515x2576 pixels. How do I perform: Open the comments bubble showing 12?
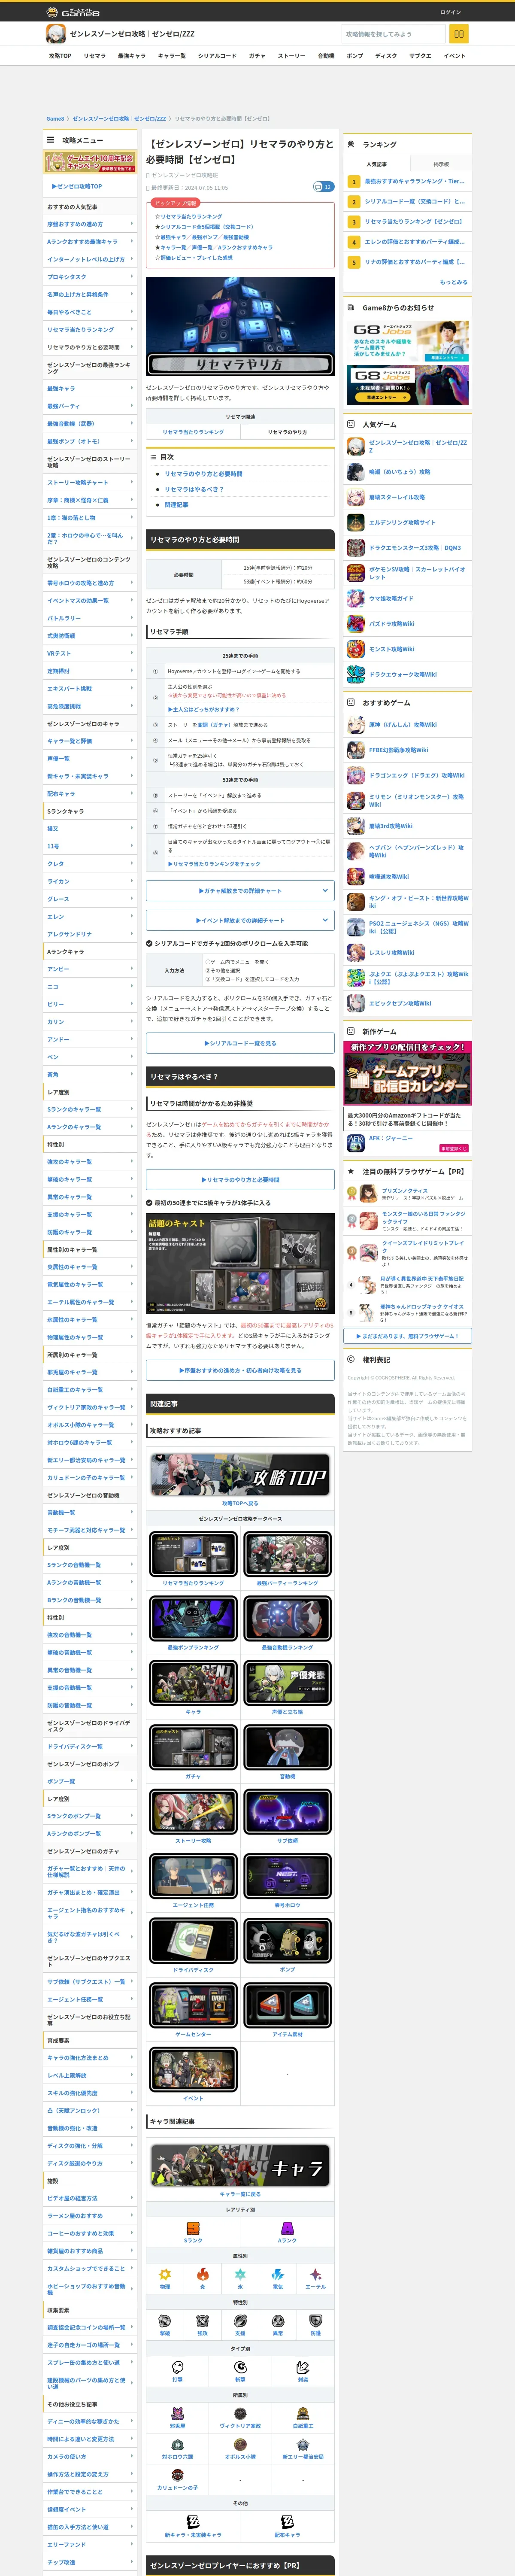pyautogui.click(x=323, y=187)
